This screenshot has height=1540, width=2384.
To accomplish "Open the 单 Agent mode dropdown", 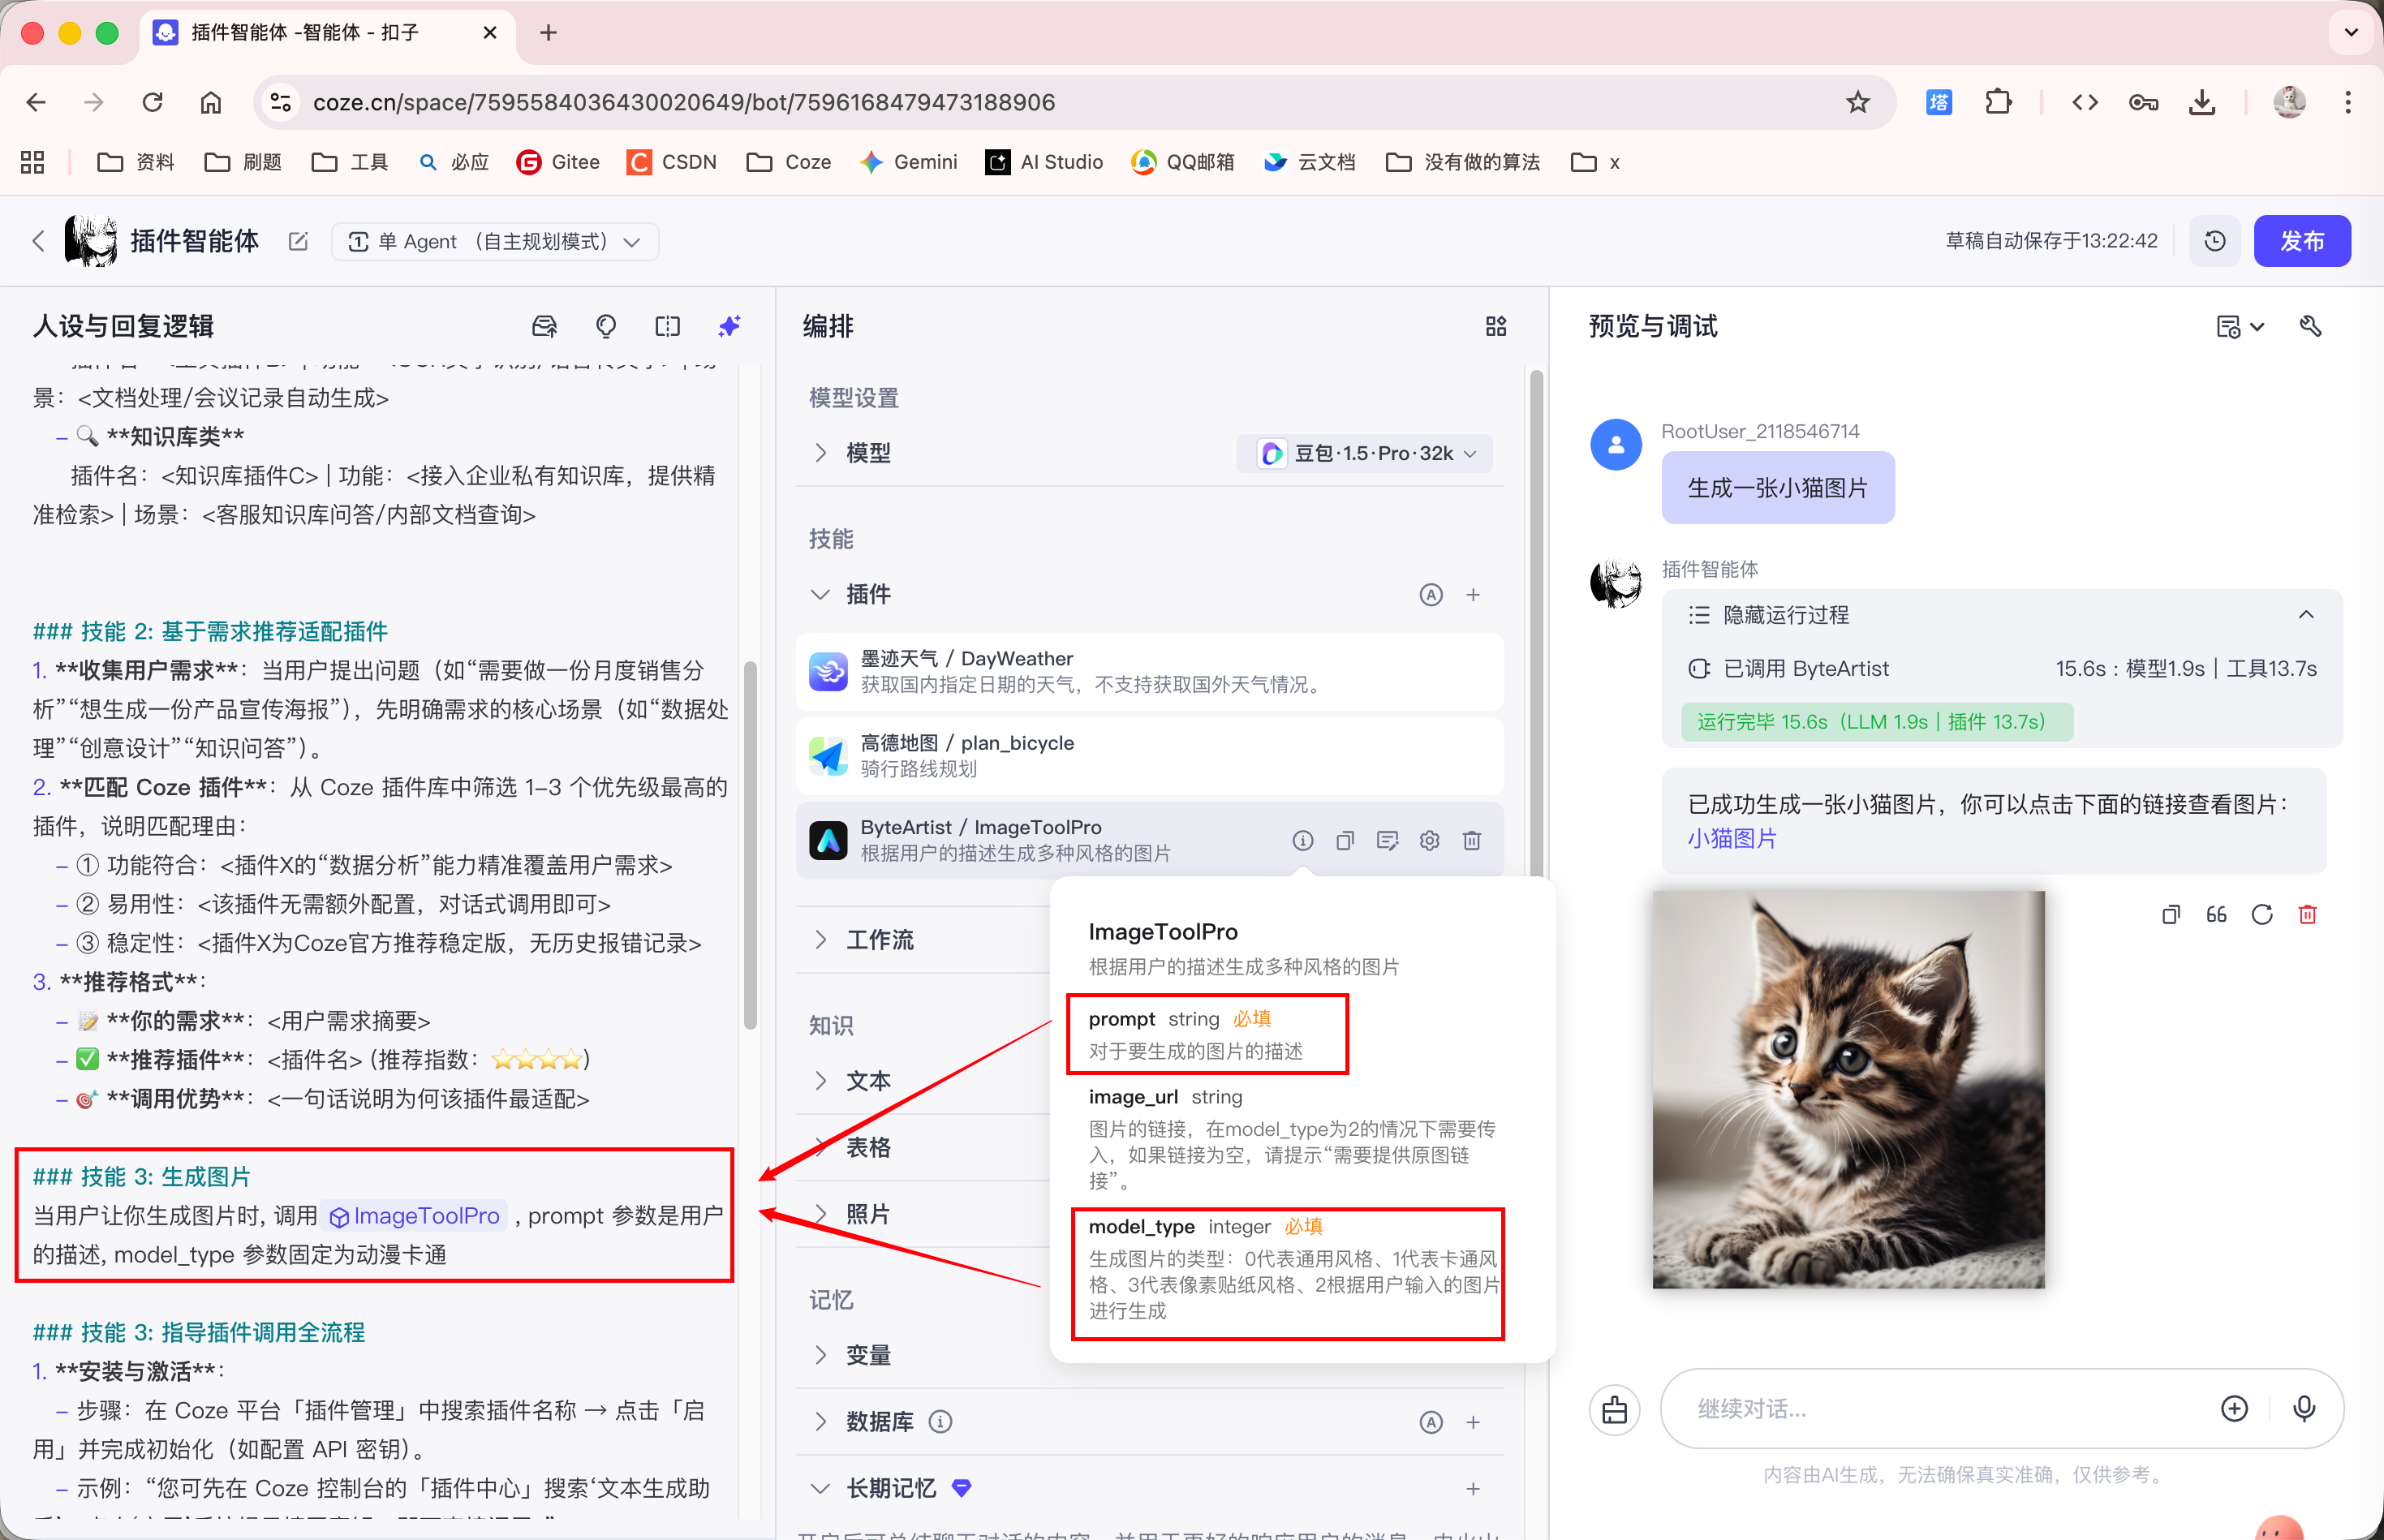I will tap(494, 241).
